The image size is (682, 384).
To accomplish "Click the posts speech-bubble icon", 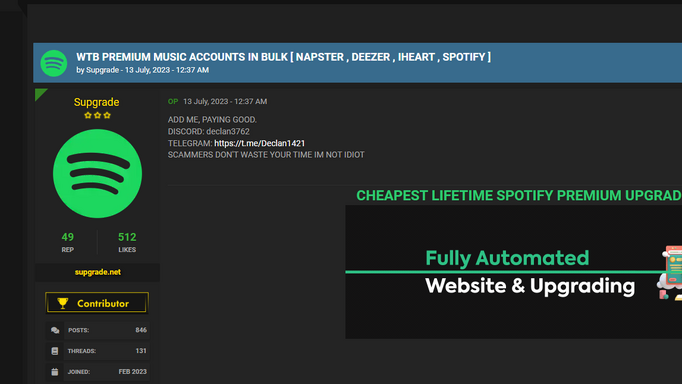I will (55, 330).
